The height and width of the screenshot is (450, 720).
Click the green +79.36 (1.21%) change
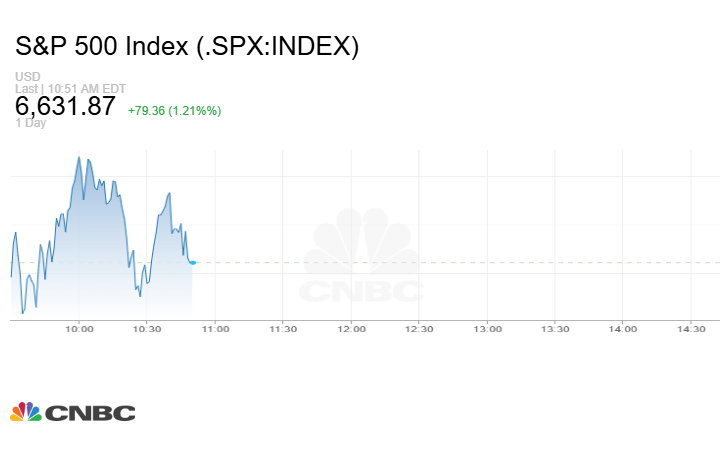click(x=174, y=110)
